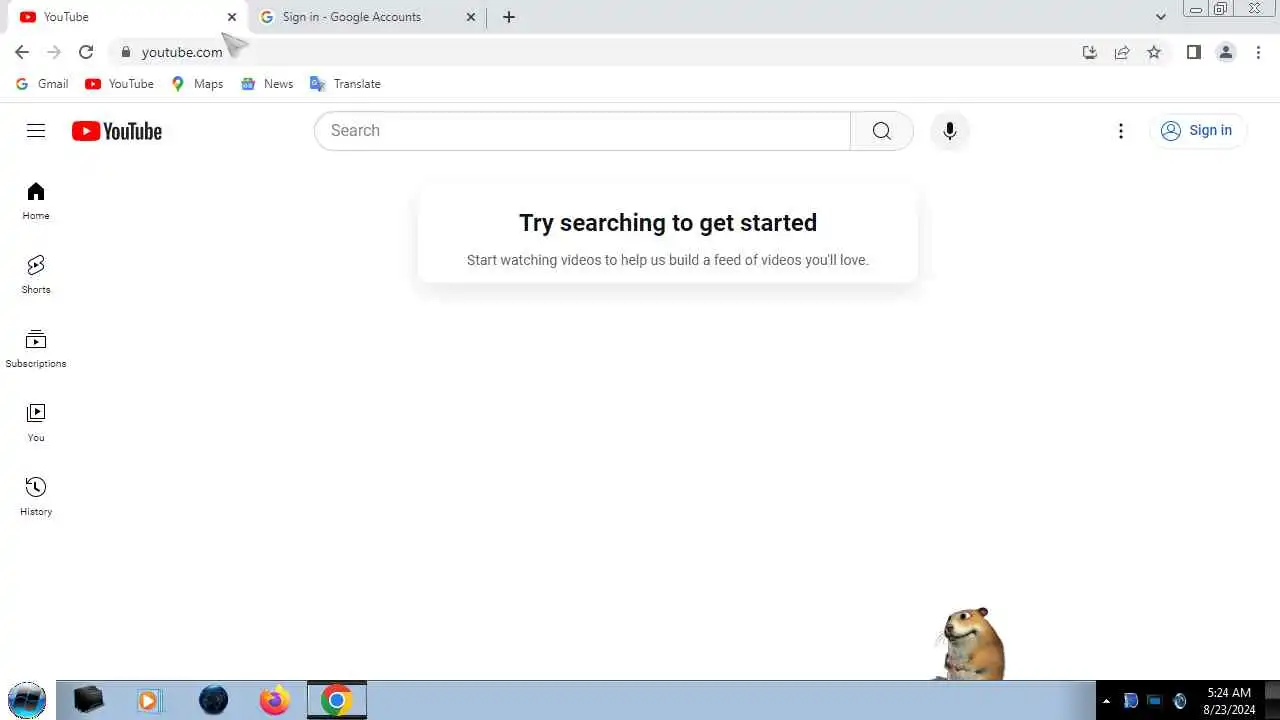The image size is (1280, 720).
Task: Bookmark this page with the star icon
Action: click(1154, 52)
